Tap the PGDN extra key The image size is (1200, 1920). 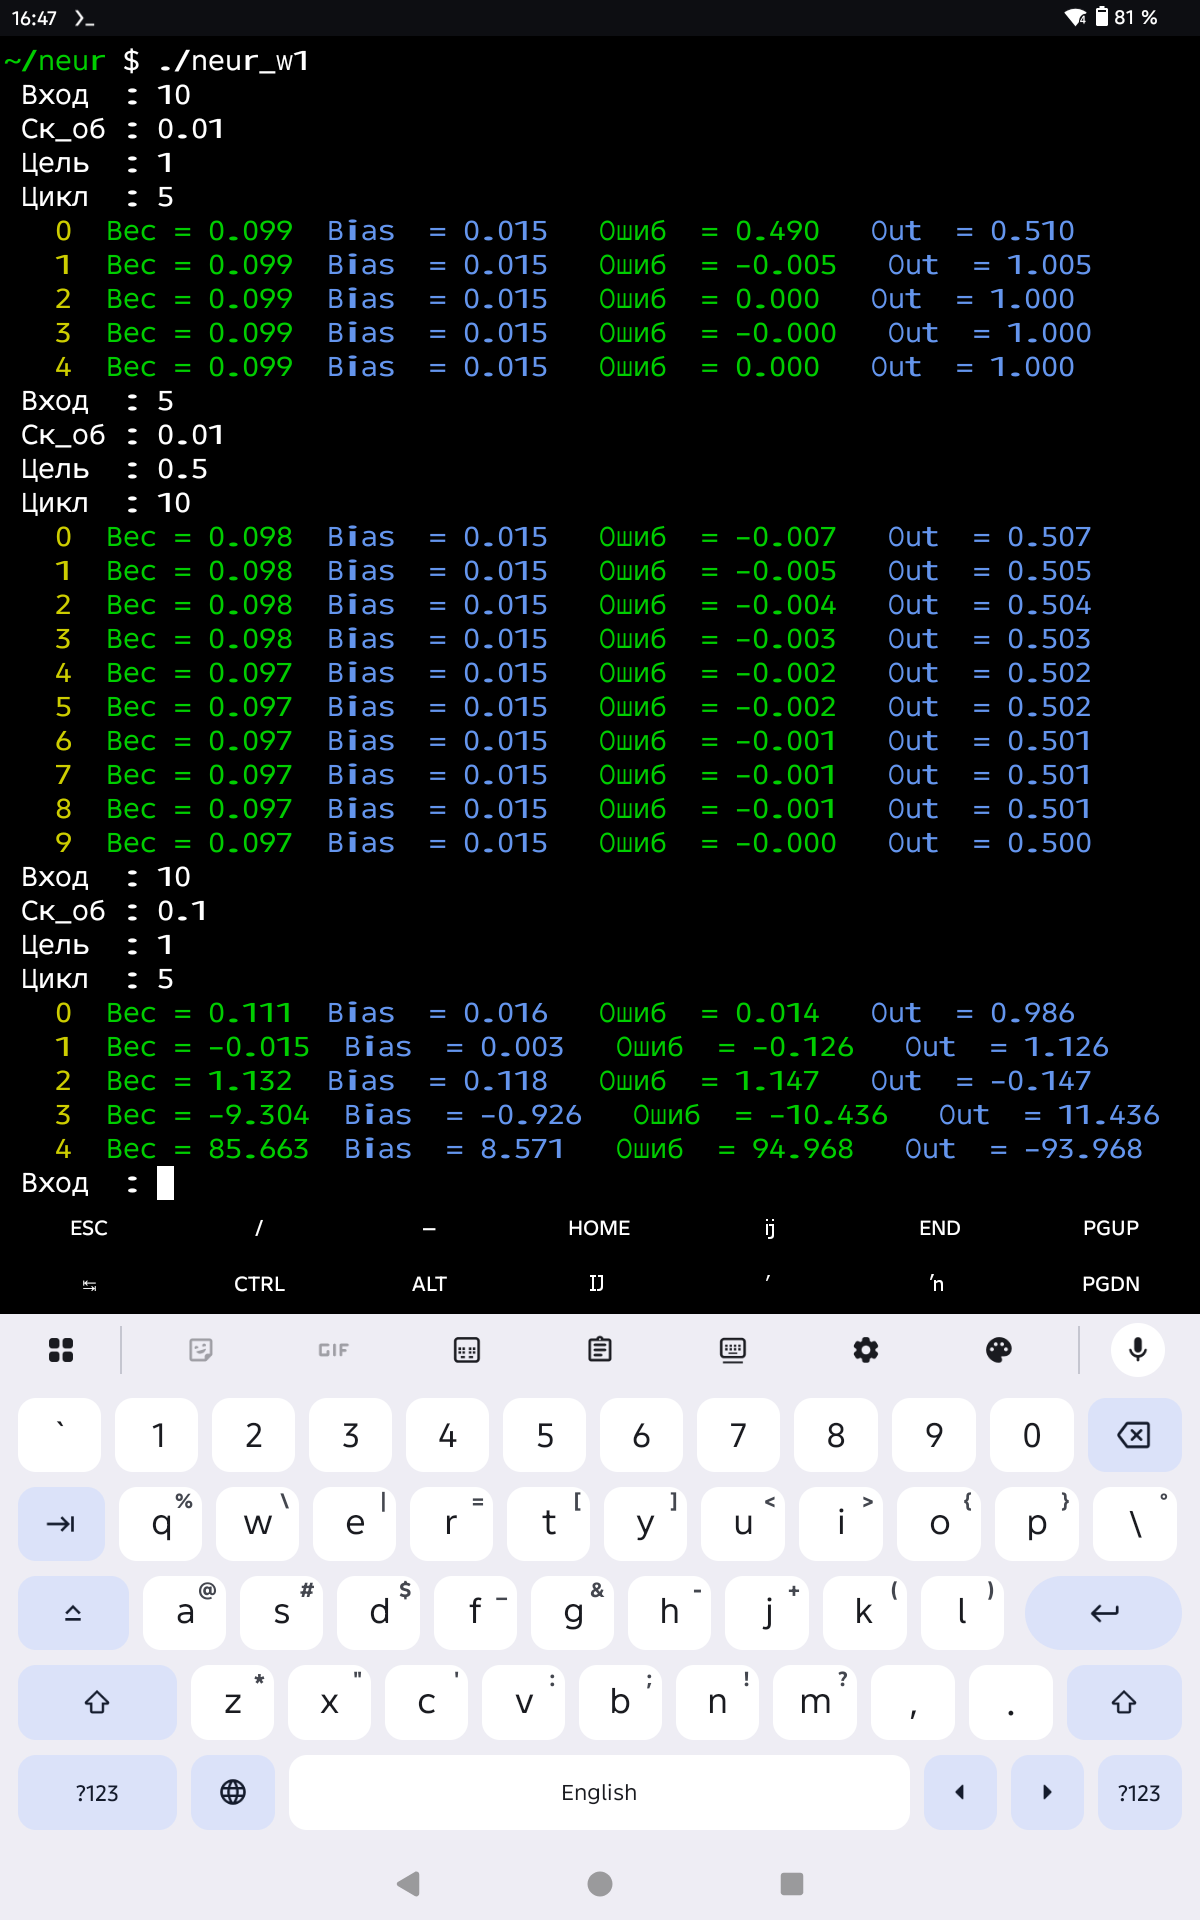(x=1111, y=1284)
